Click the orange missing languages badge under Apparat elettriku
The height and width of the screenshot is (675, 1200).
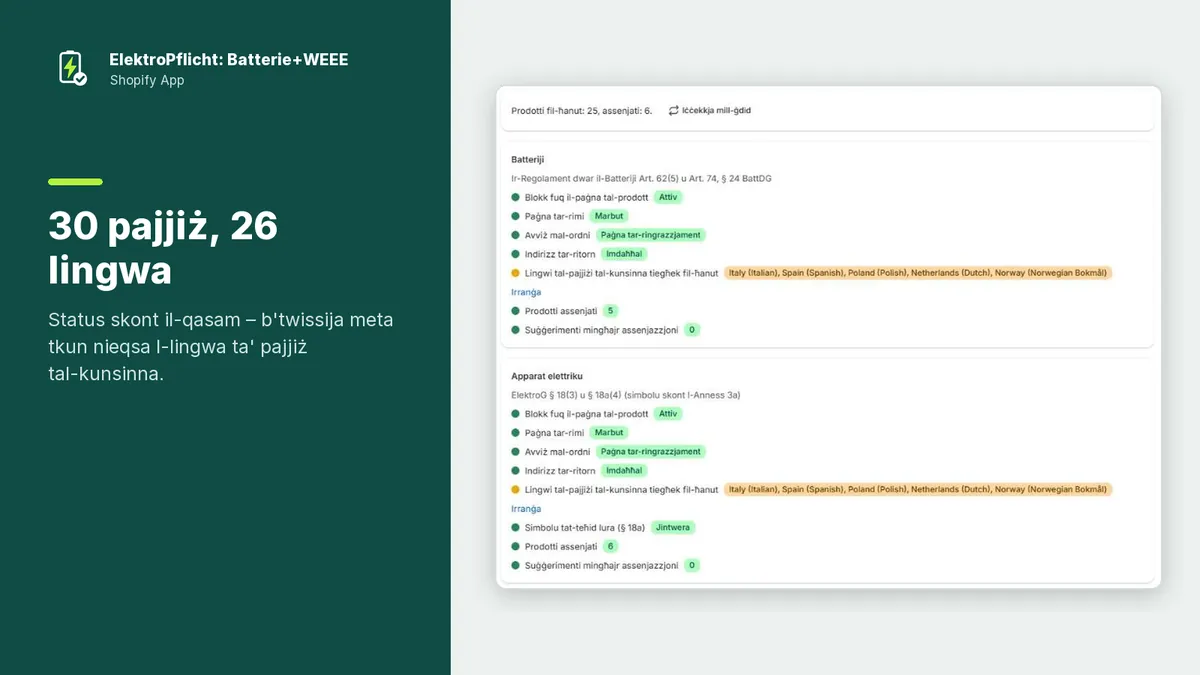[918, 490]
